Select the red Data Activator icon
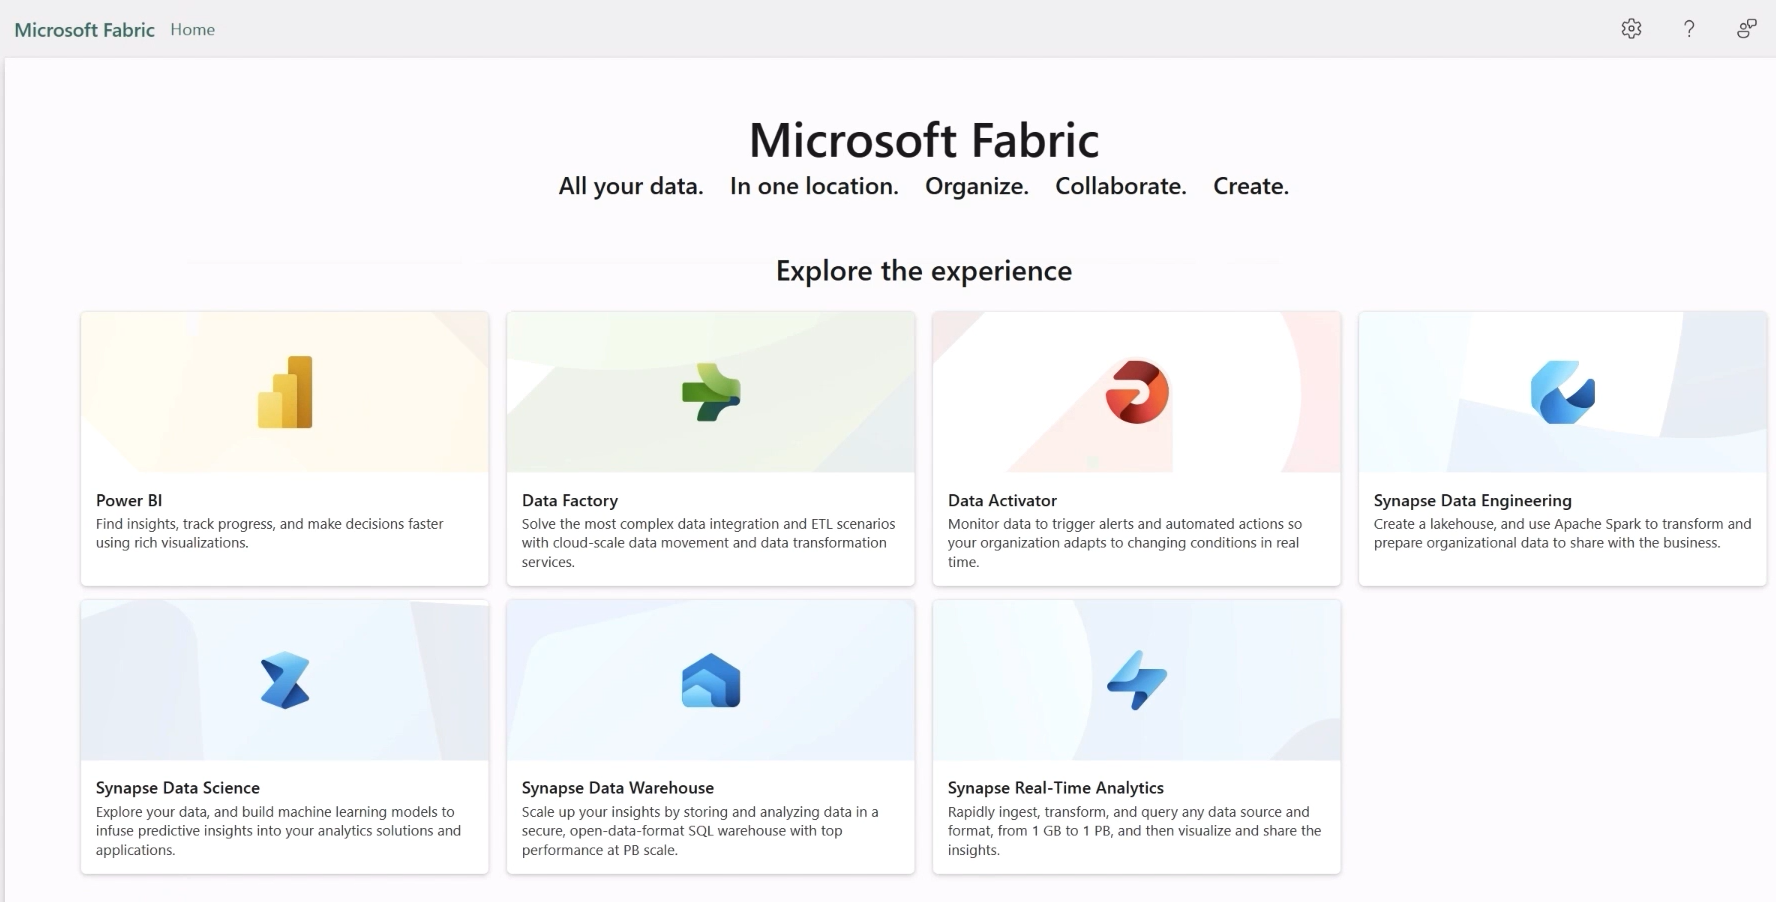The image size is (1776, 902). (1137, 392)
